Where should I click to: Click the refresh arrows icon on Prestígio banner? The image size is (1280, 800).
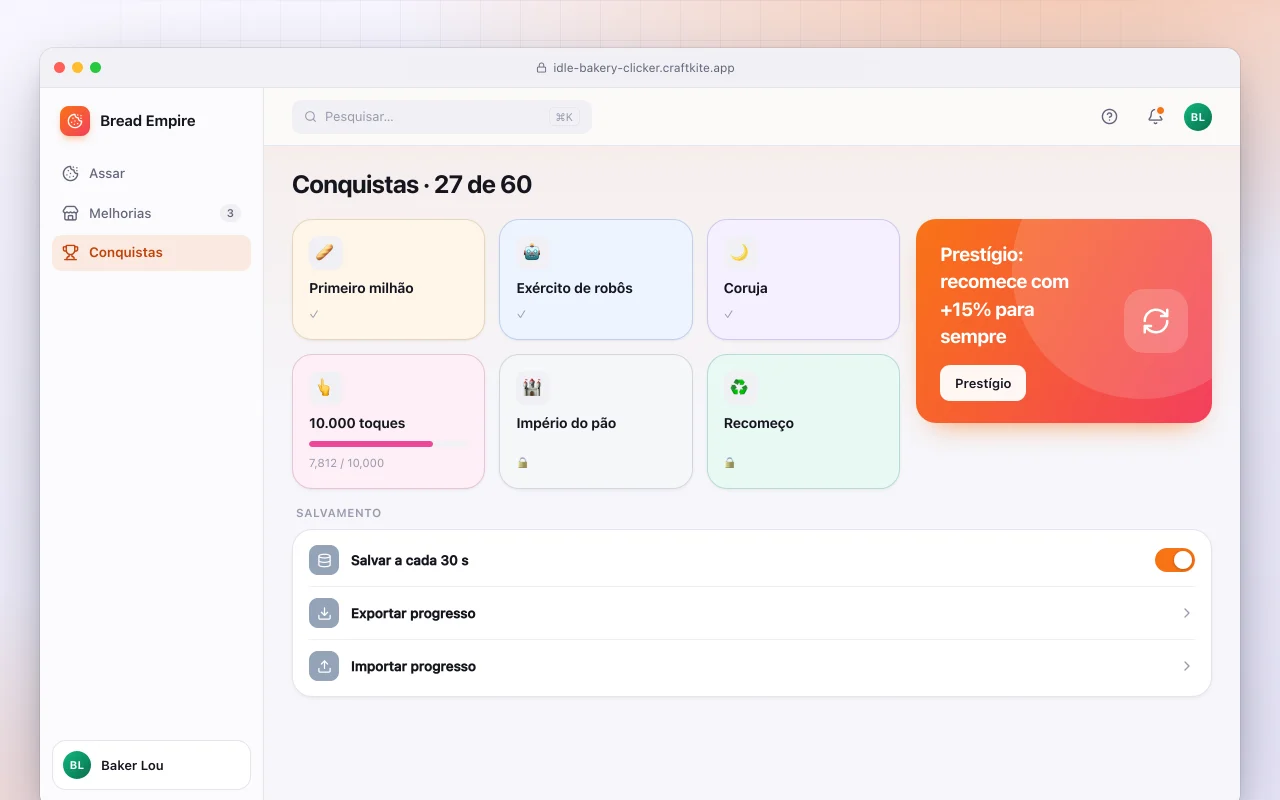[x=1156, y=321]
